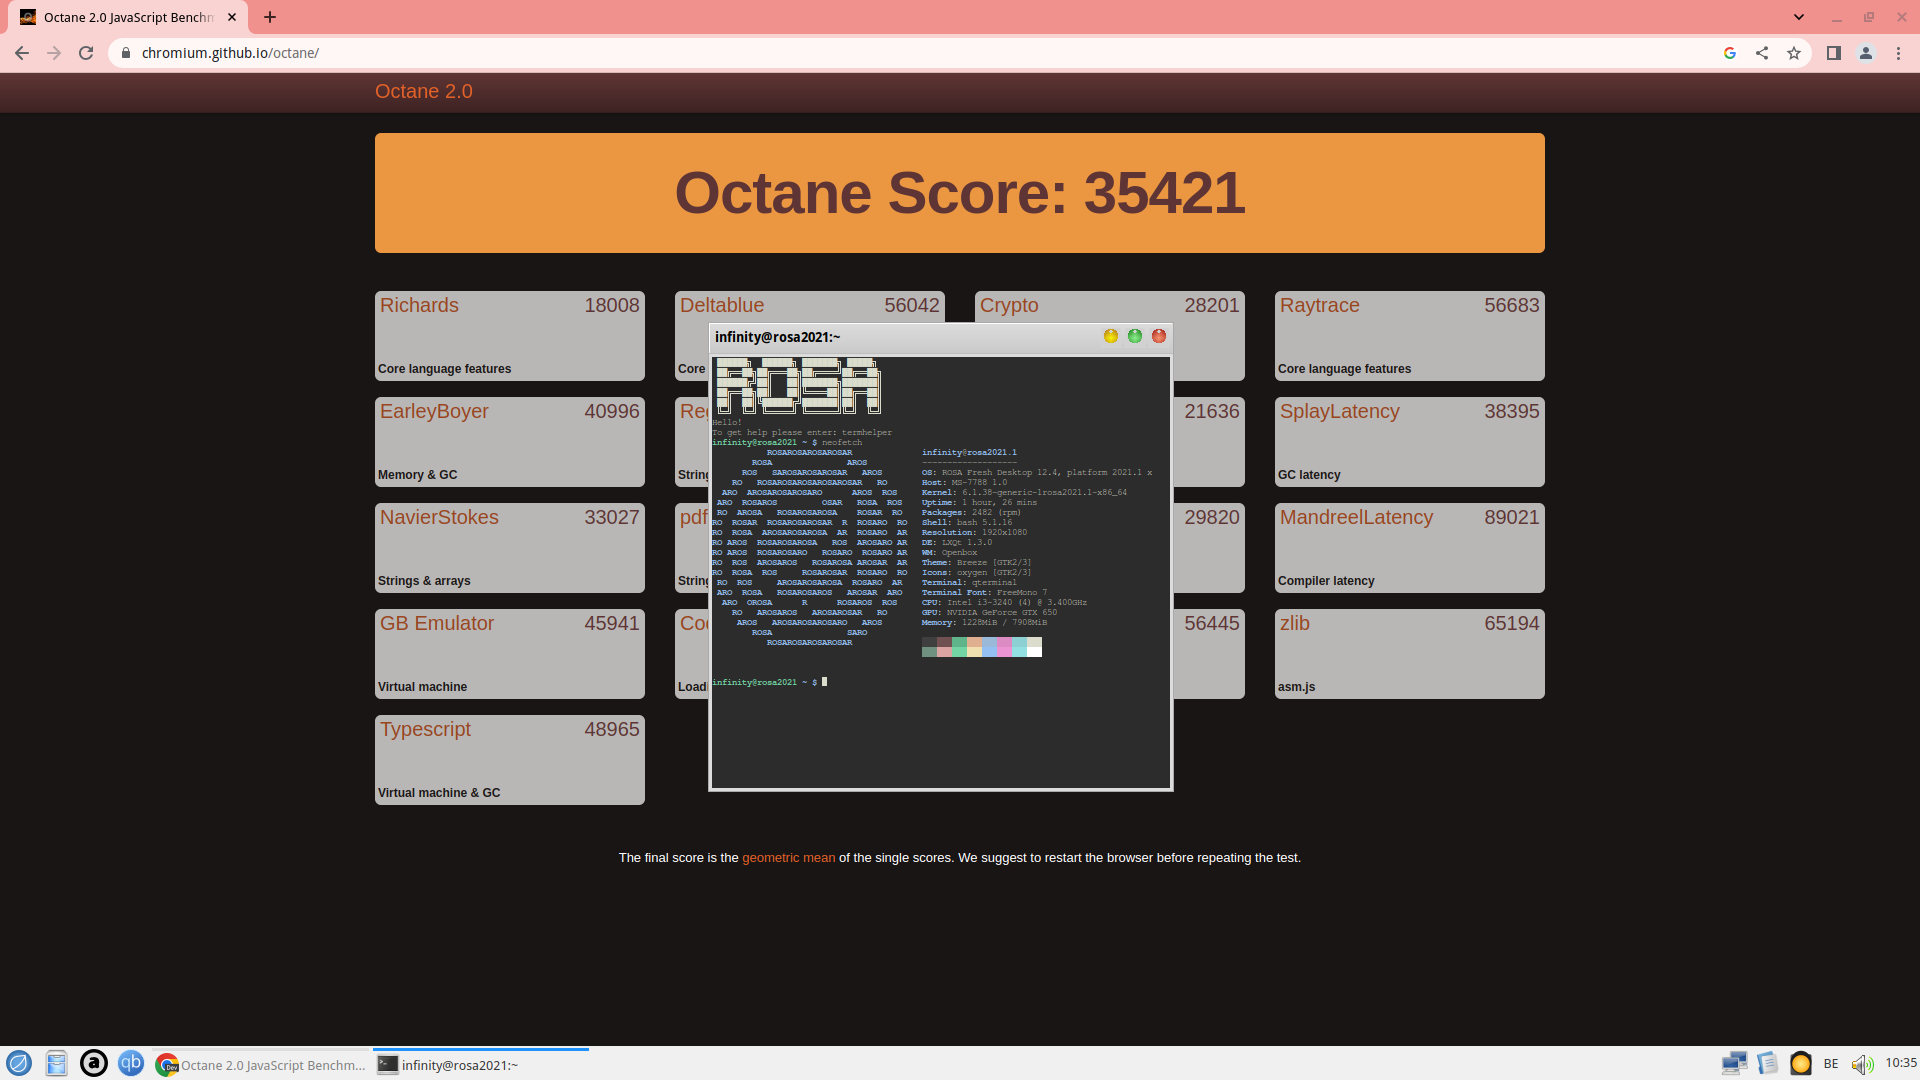The width and height of the screenshot is (1920, 1080).
Task: Click the SplayLatency benchmark title
Action: point(1340,411)
